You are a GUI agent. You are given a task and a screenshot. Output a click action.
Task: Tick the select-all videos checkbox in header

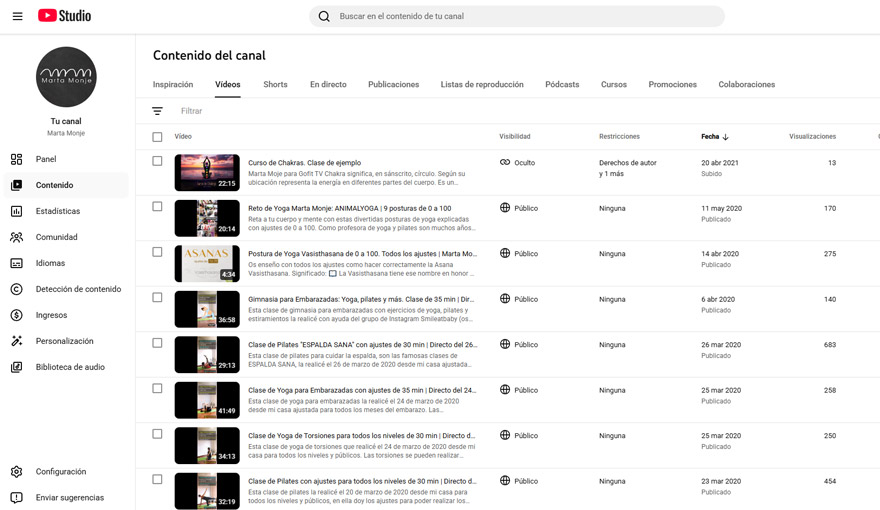click(157, 137)
